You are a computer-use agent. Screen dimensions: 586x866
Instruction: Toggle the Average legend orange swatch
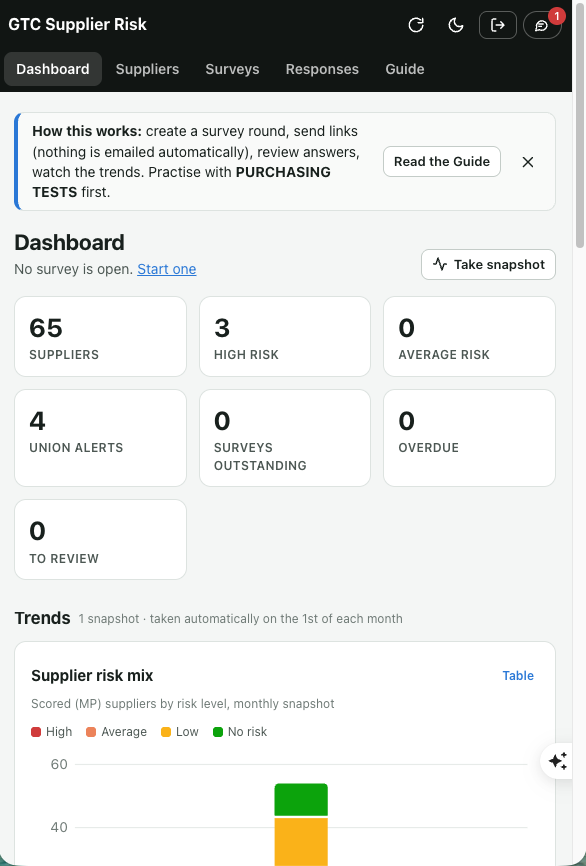pyautogui.click(x=91, y=732)
